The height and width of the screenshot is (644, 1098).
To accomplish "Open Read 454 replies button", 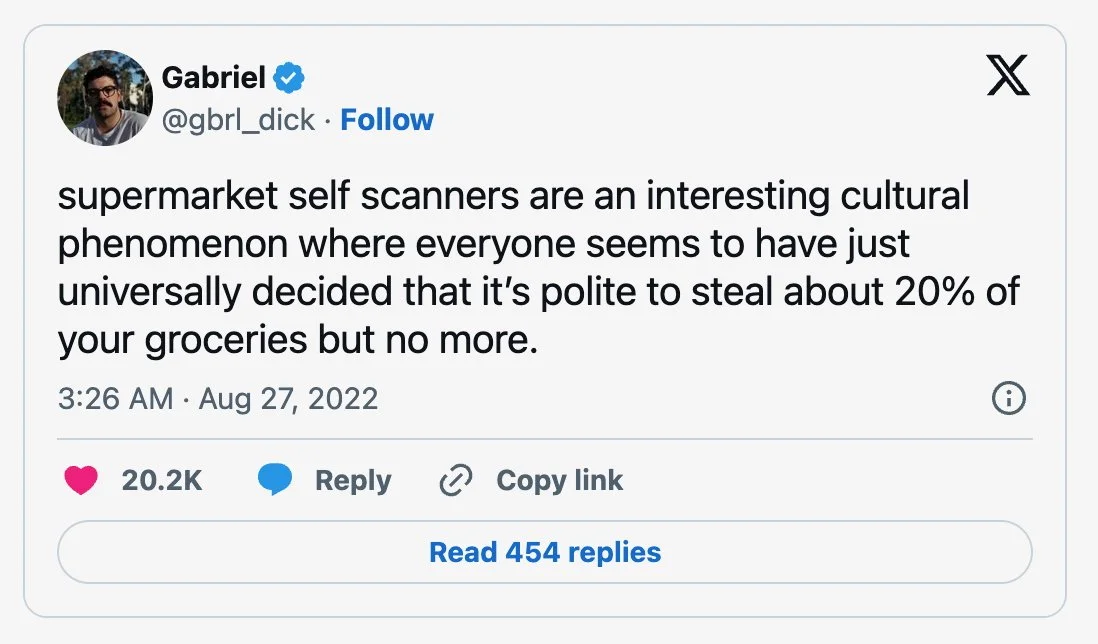I will [545, 552].
